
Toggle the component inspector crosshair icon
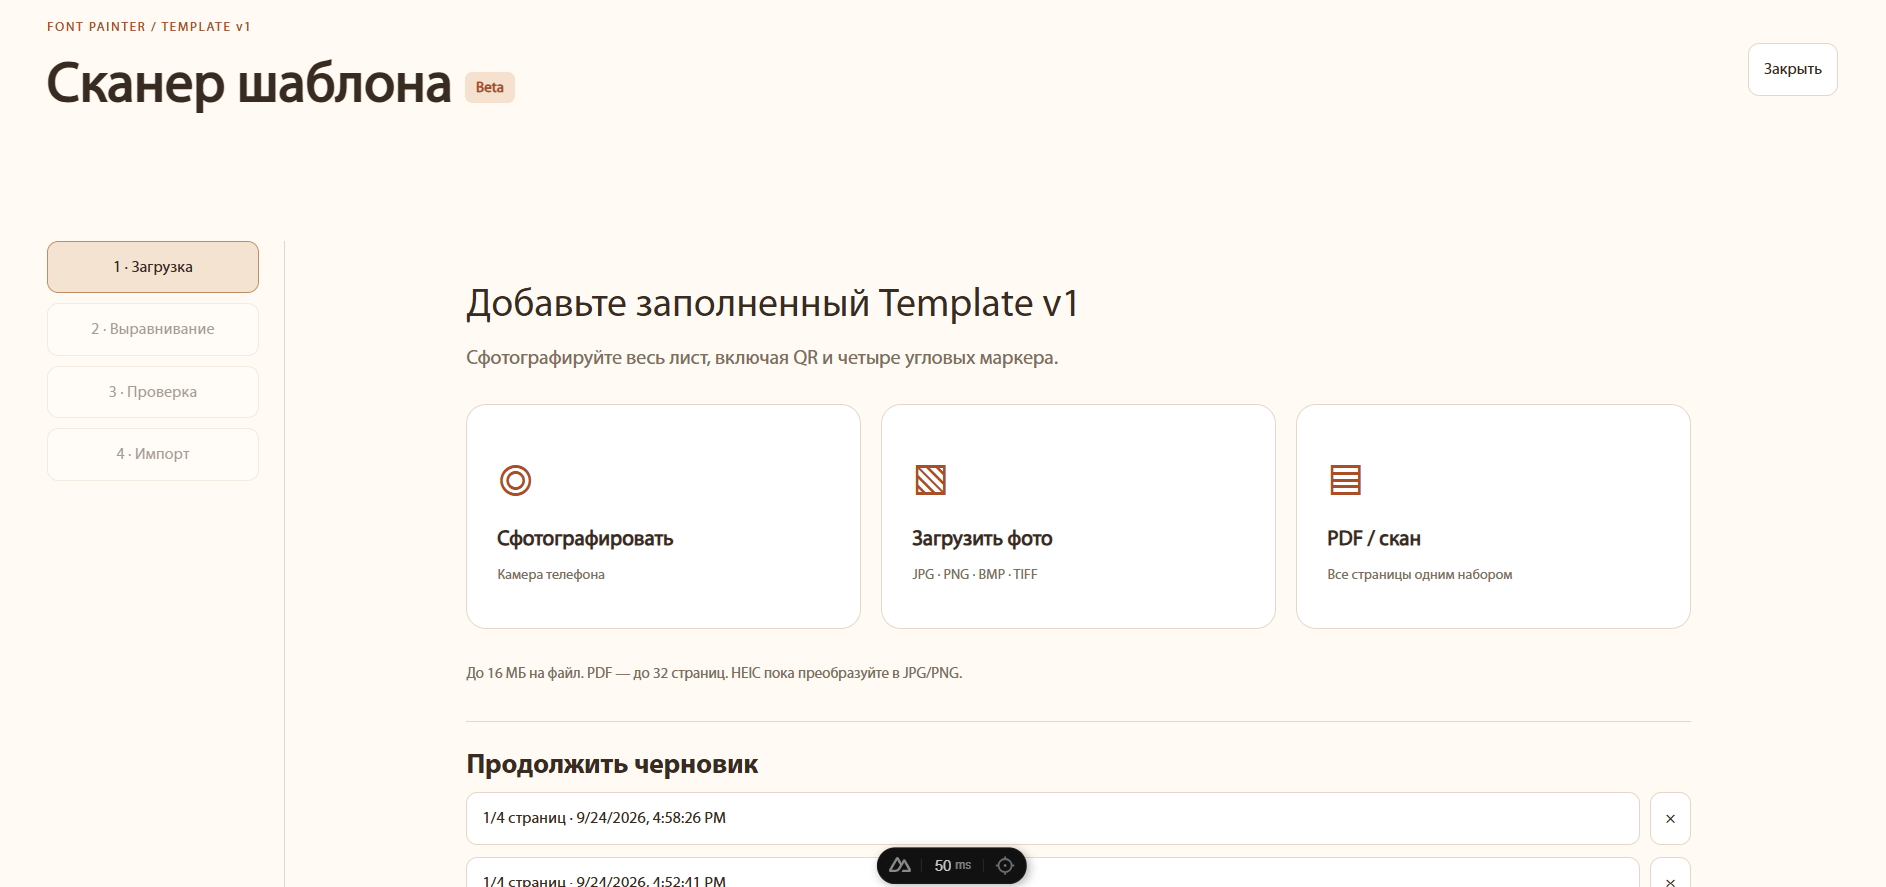1005,865
